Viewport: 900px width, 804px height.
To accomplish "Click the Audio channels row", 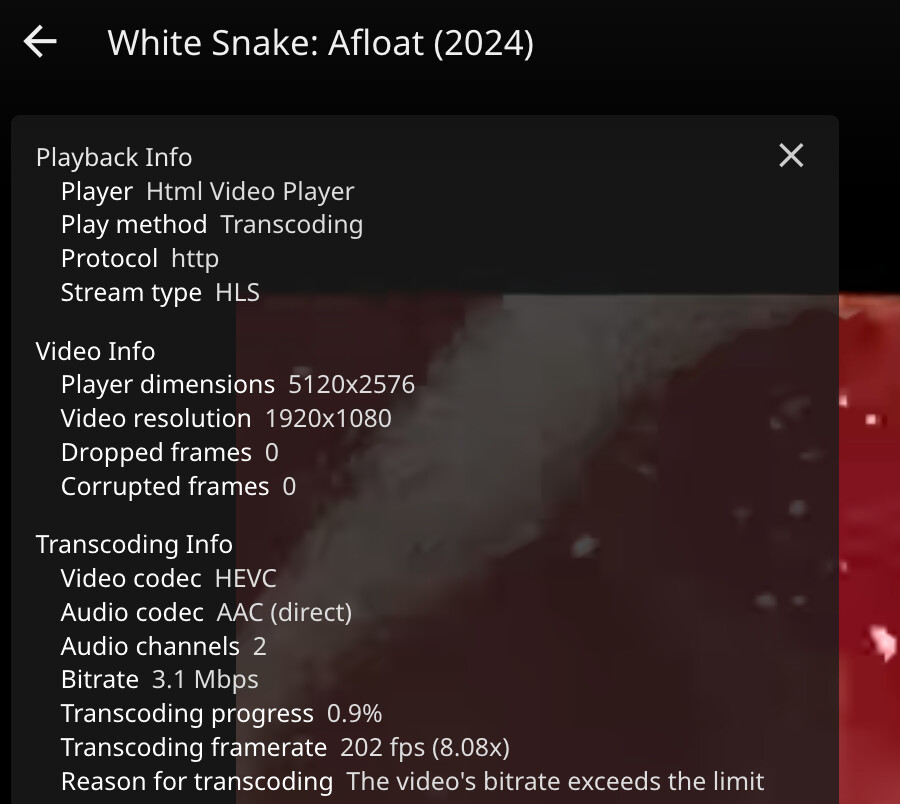I will [x=163, y=646].
